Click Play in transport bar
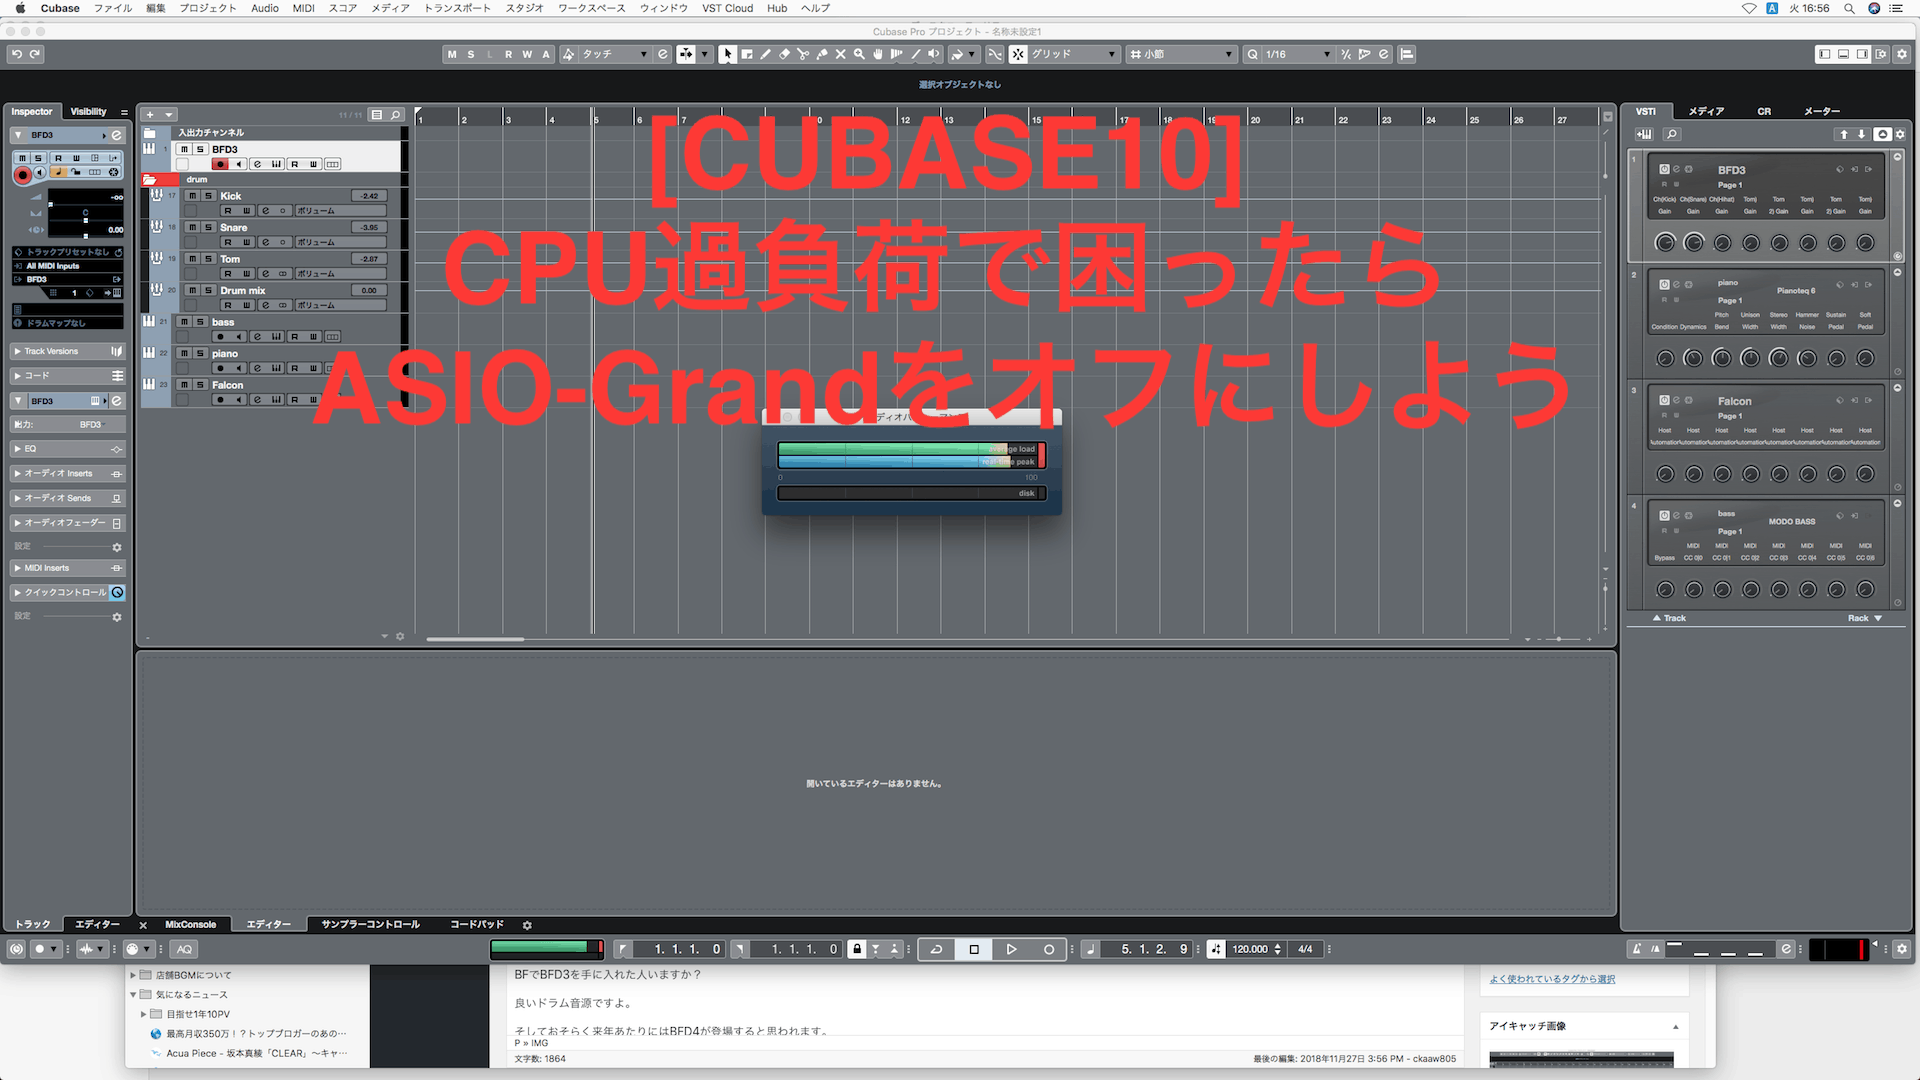1920x1080 pixels. coord(1011,949)
